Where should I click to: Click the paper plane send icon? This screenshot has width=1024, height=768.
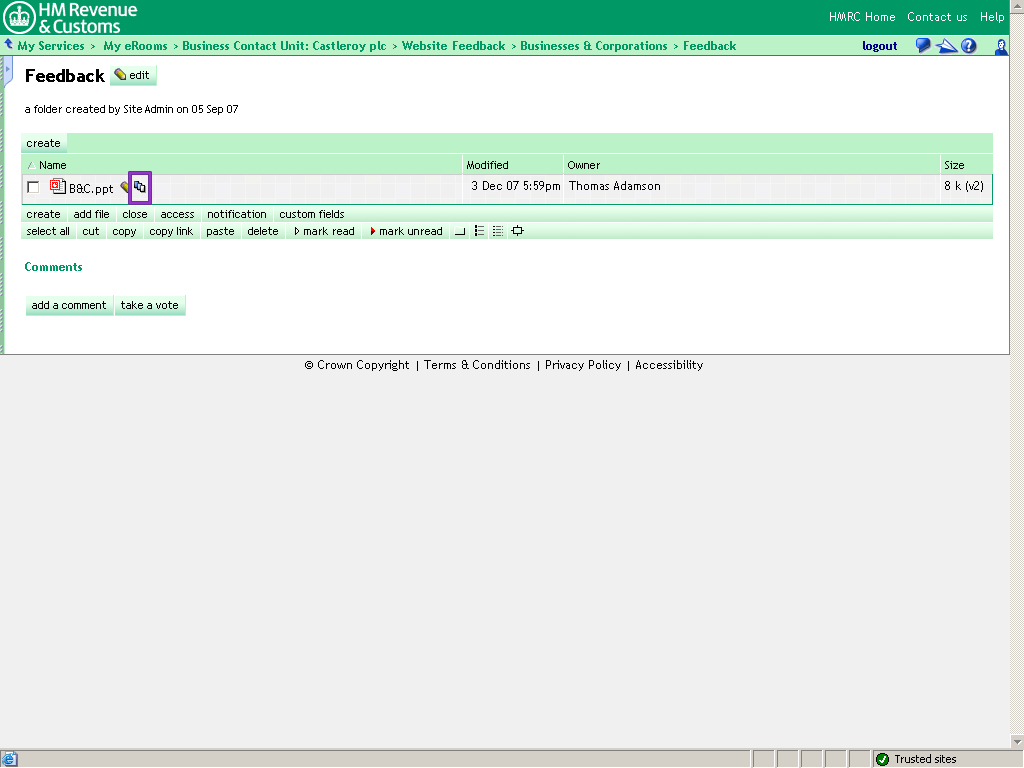[x=946, y=45]
